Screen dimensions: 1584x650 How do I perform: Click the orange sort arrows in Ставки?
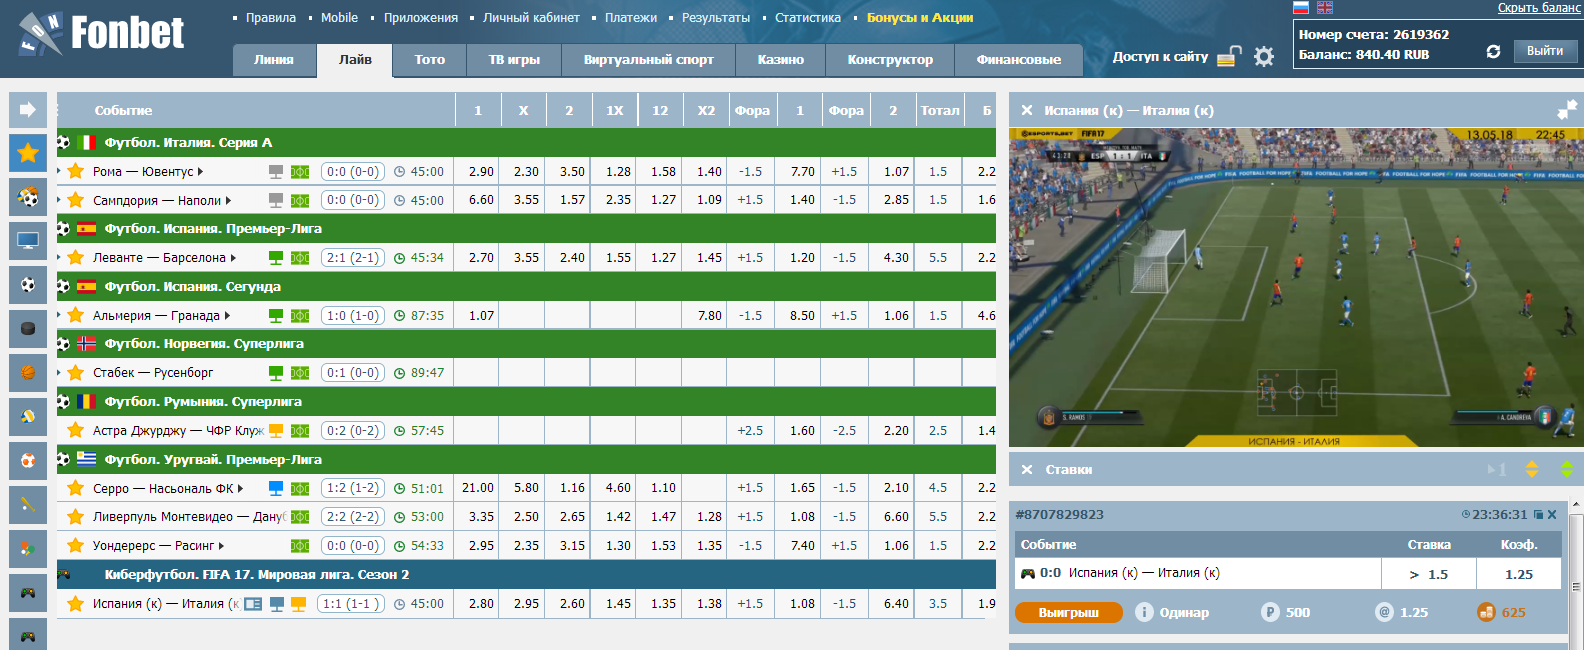pyautogui.click(x=1531, y=469)
